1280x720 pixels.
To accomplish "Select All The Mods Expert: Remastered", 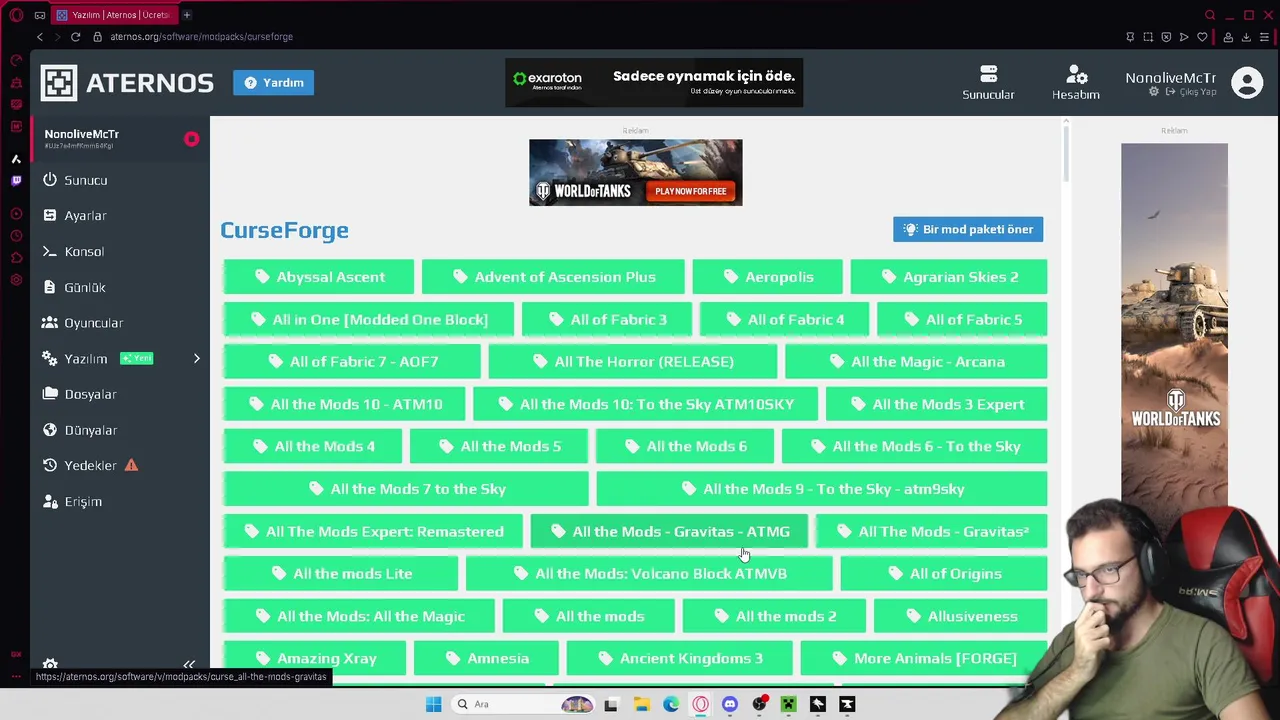I will (373, 532).
